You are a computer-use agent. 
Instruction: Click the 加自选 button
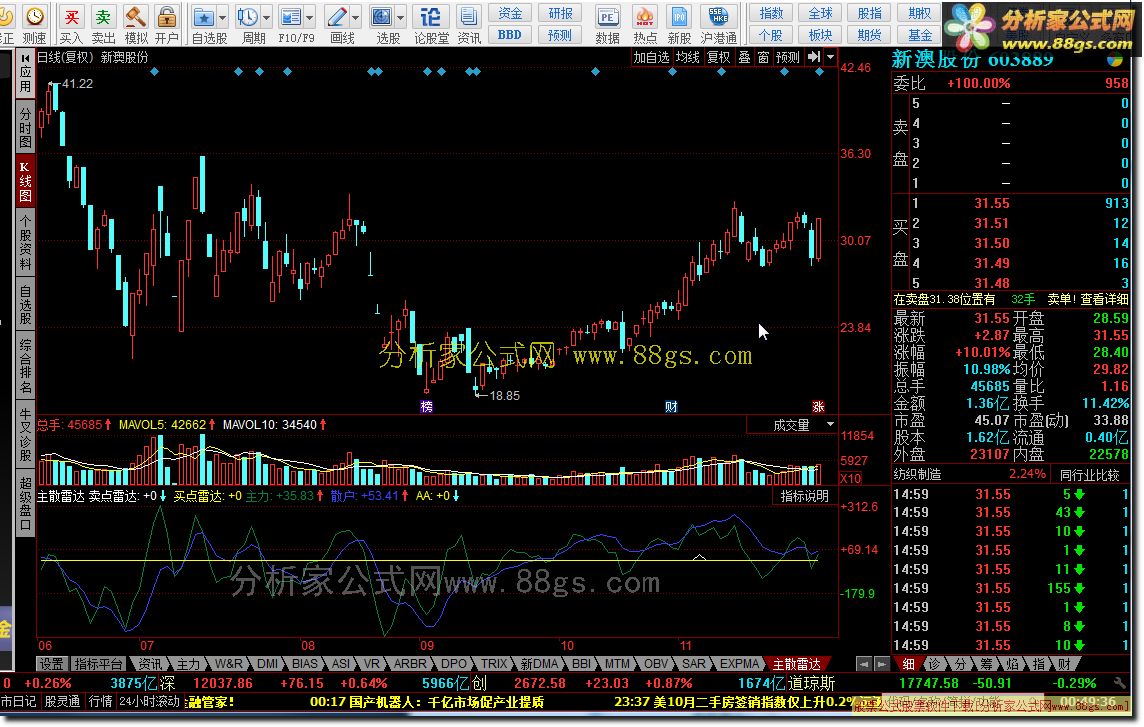pos(651,57)
